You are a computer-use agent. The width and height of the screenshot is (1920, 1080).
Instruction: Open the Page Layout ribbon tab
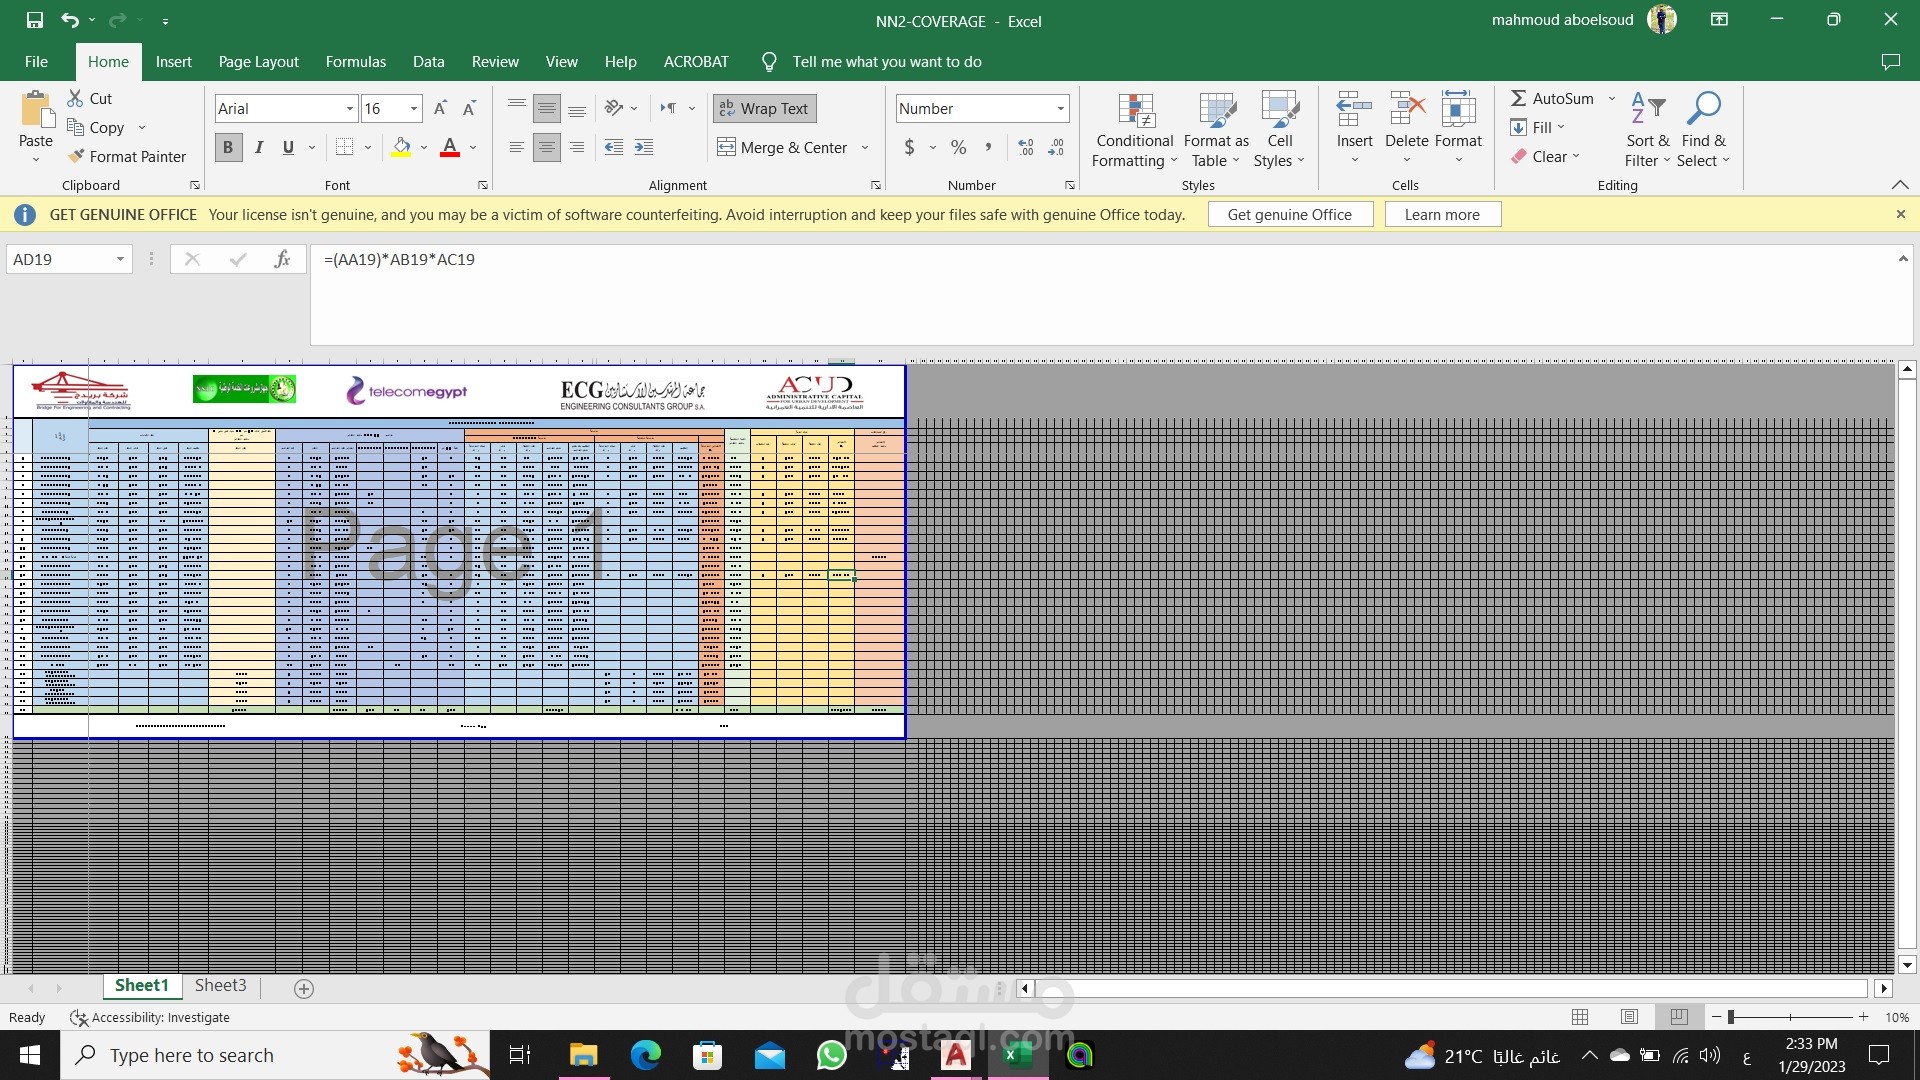[x=258, y=61]
